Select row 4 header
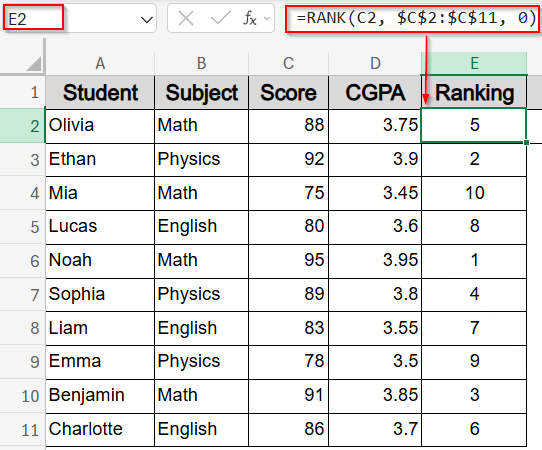Screen dimensions: 542x450 22,193
